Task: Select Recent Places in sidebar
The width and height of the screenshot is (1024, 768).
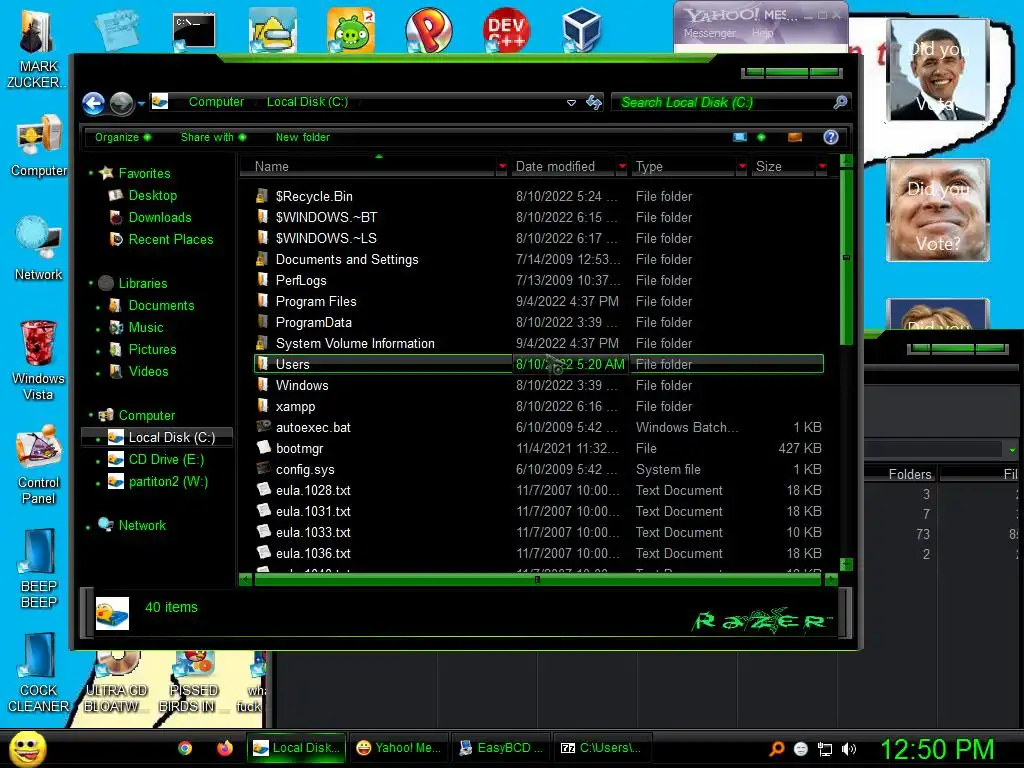Action: click(x=170, y=240)
